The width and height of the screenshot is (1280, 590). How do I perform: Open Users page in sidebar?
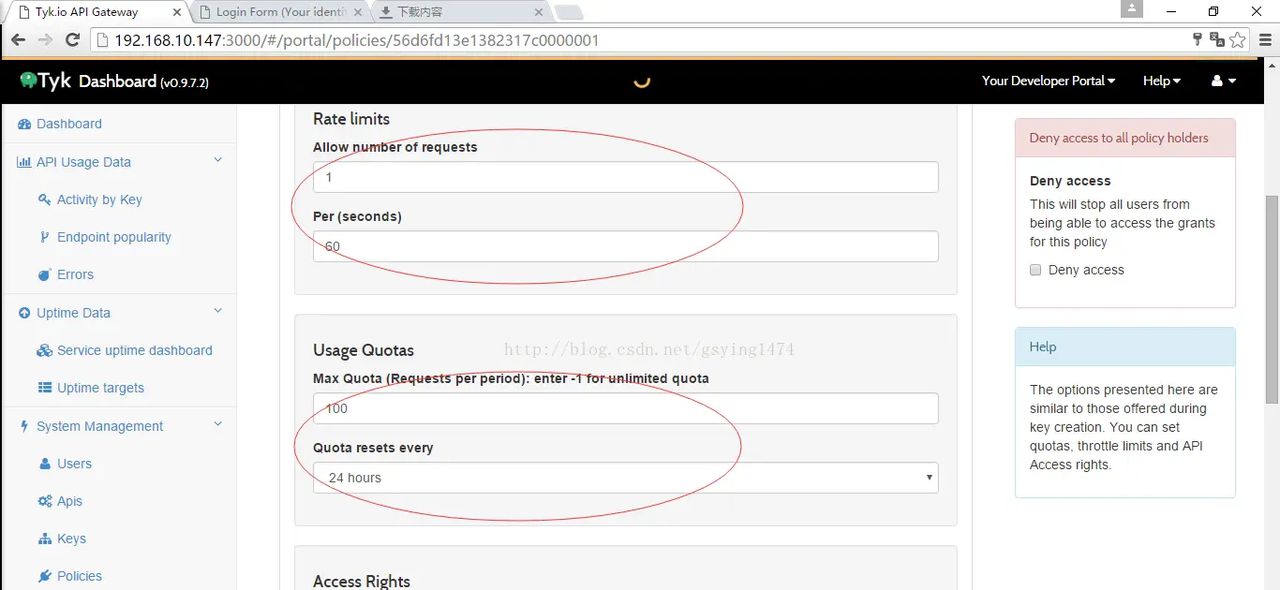74,464
